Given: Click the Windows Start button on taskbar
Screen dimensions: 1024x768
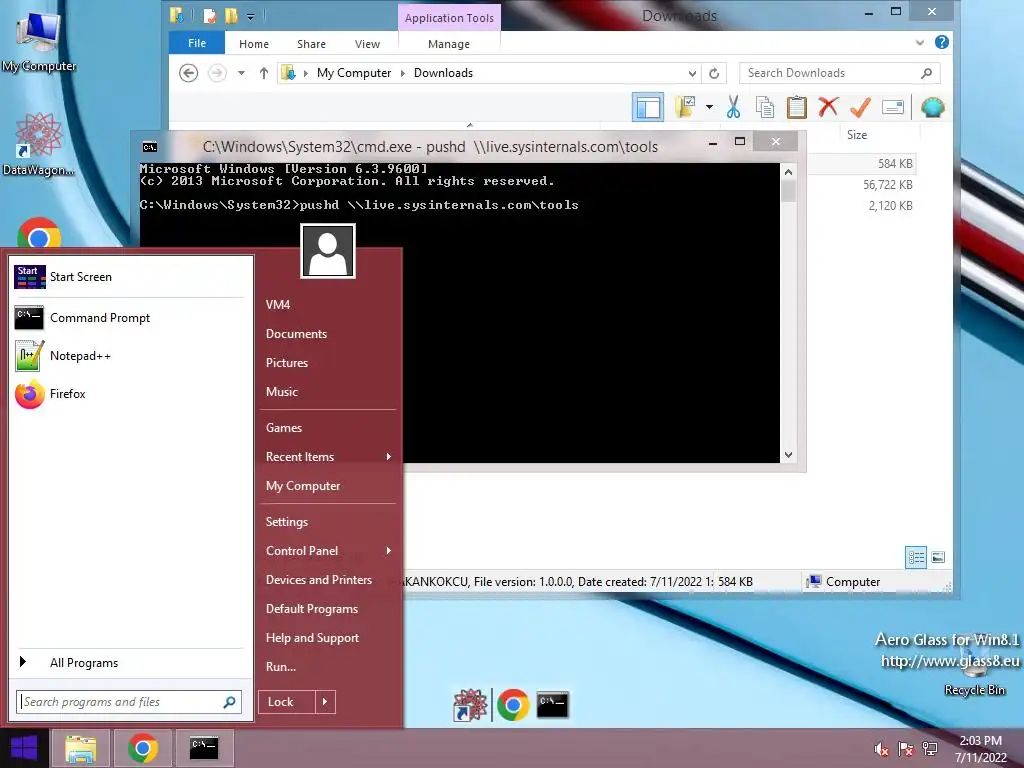Looking at the screenshot, I should (24, 748).
